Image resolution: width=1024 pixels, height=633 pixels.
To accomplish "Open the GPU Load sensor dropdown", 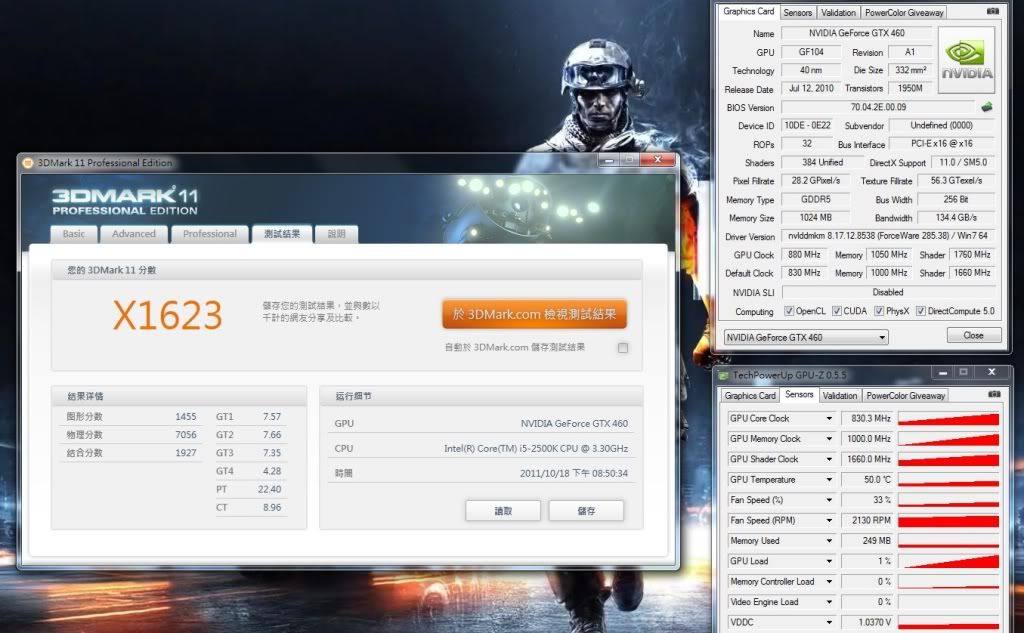I will click(x=829, y=560).
